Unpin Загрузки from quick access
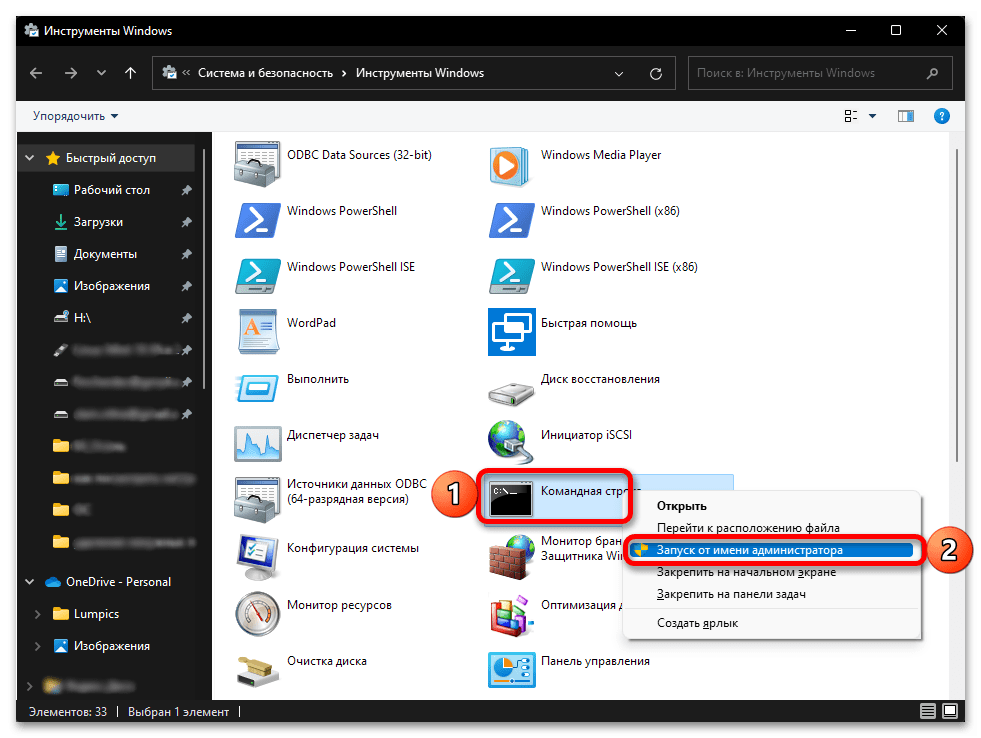 click(x=186, y=222)
